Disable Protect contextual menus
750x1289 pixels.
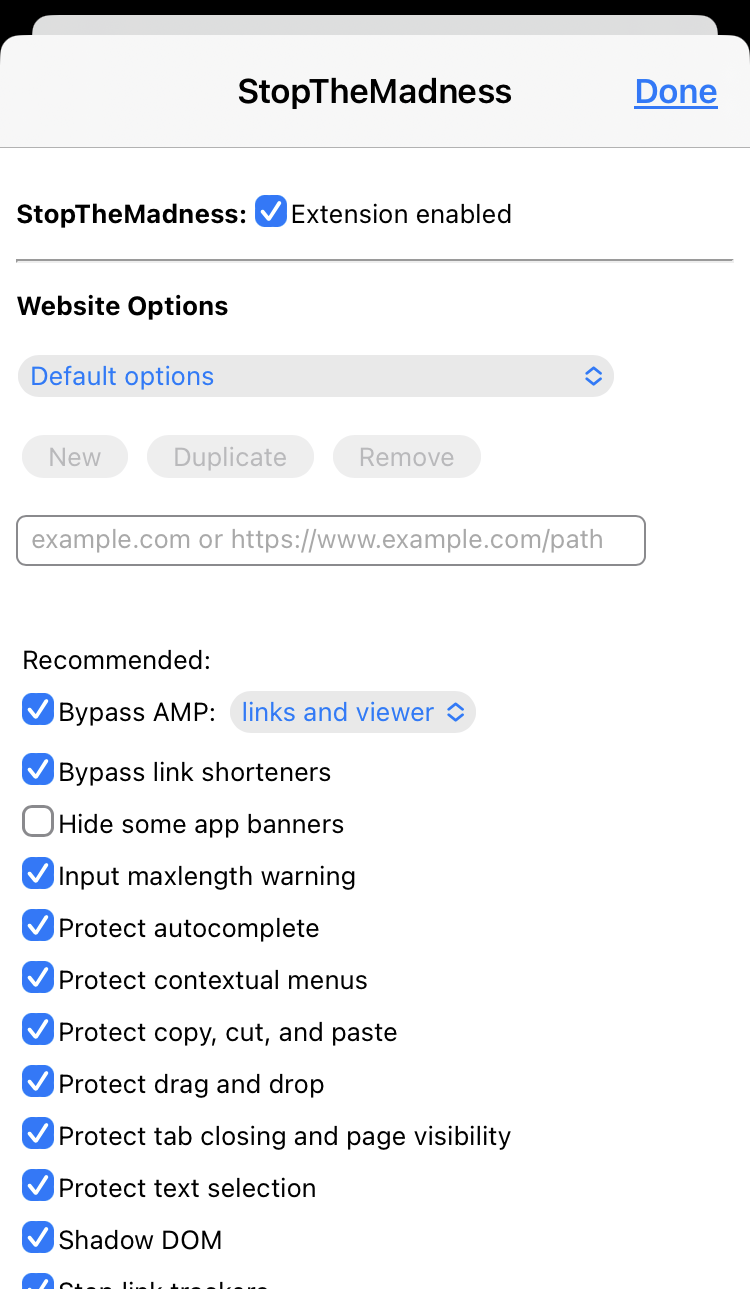tap(38, 978)
